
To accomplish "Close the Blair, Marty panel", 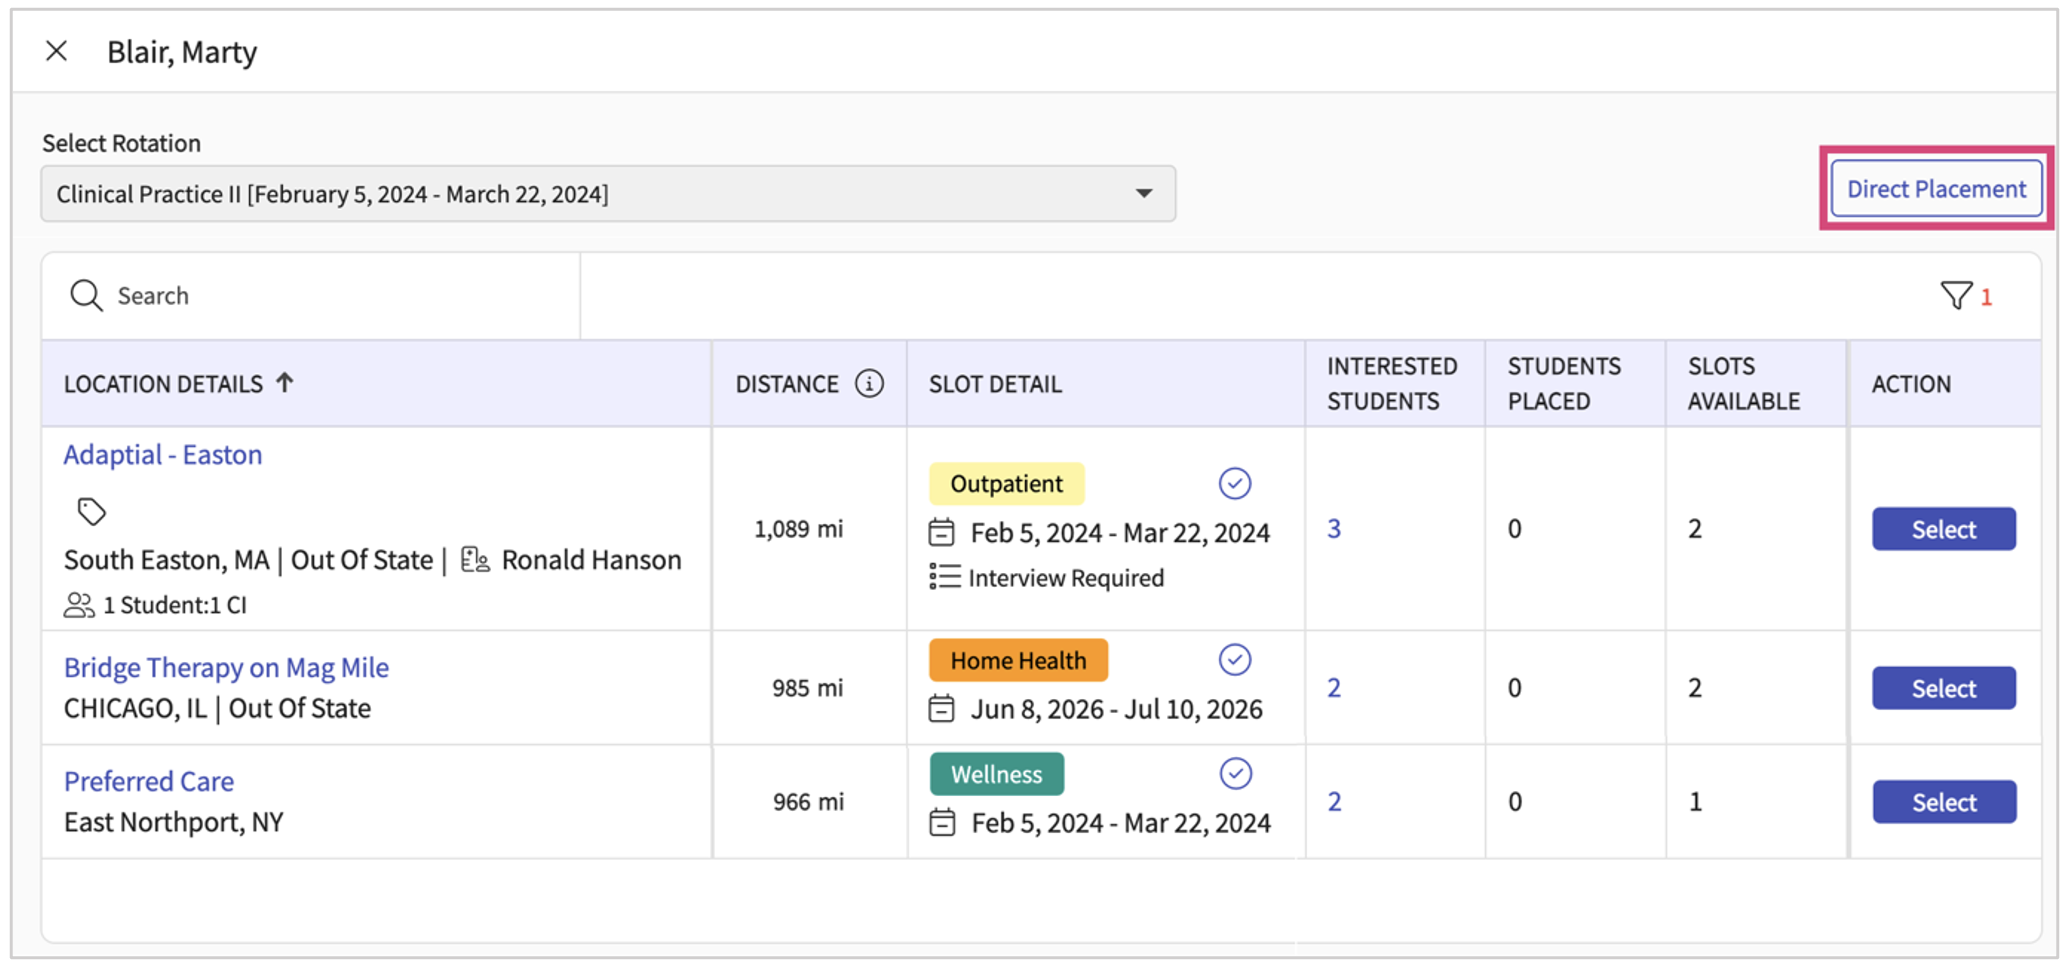I will 57,51.
